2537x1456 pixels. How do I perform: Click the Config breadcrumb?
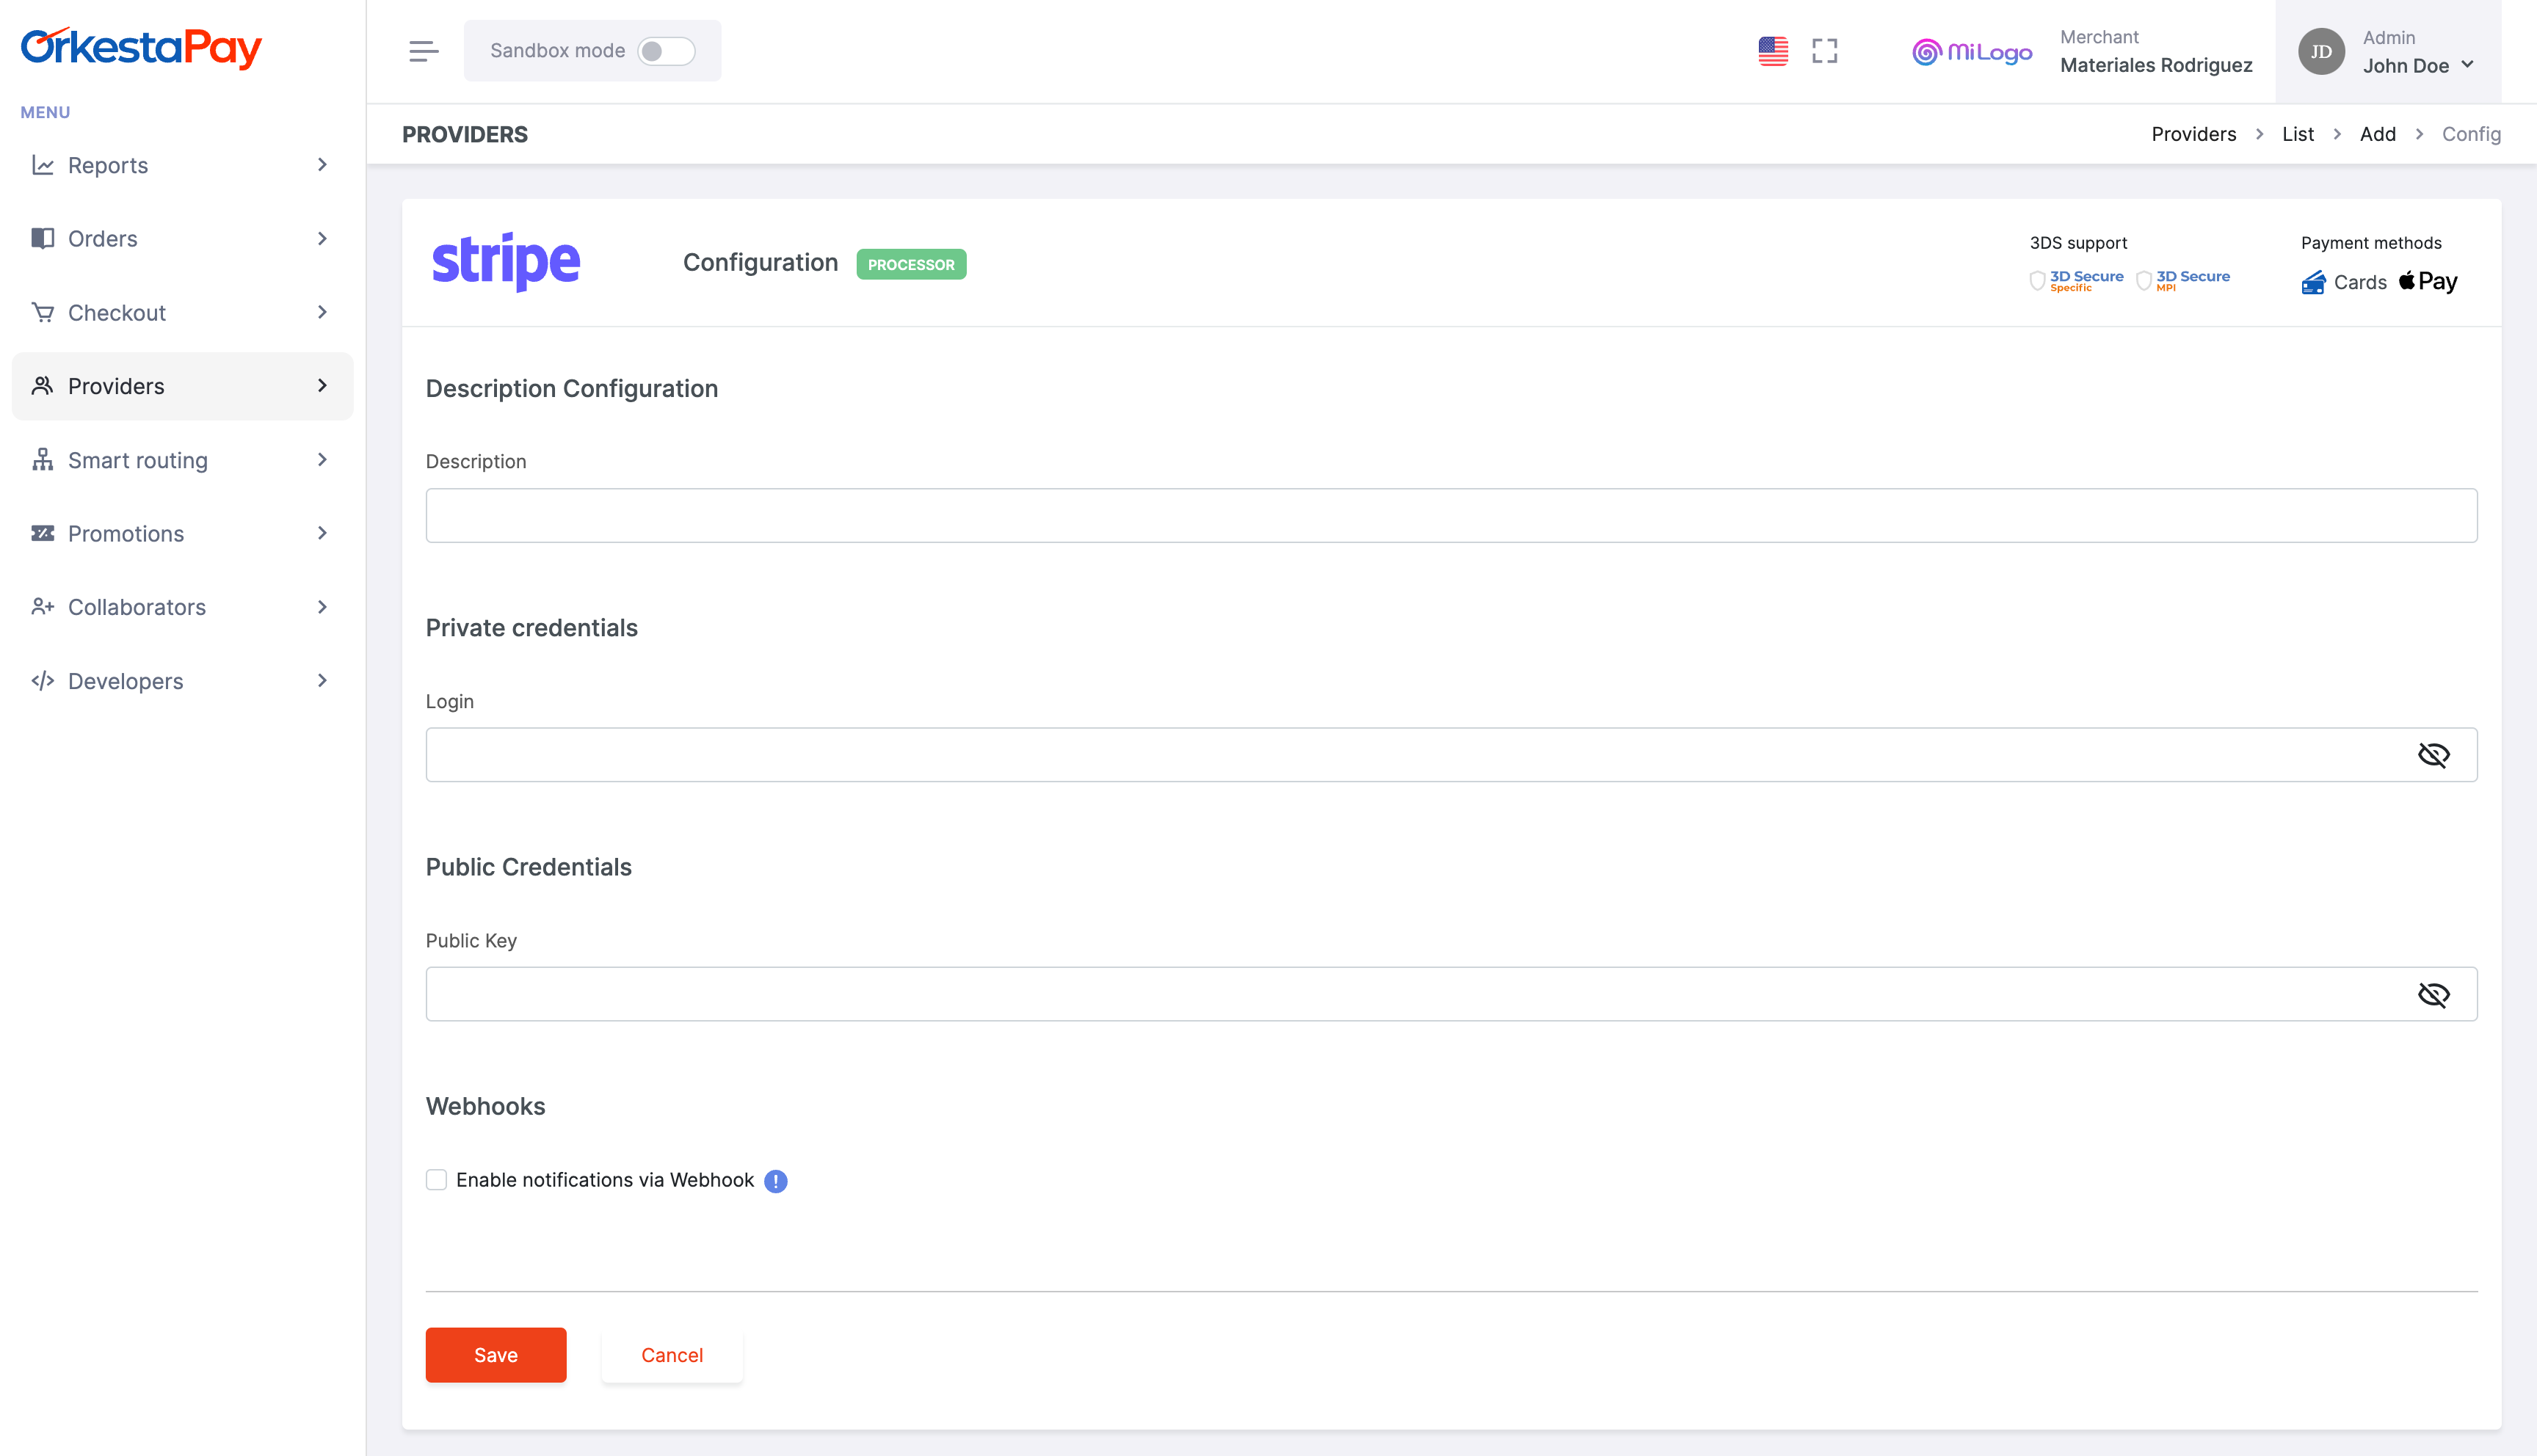(x=2471, y=134)
